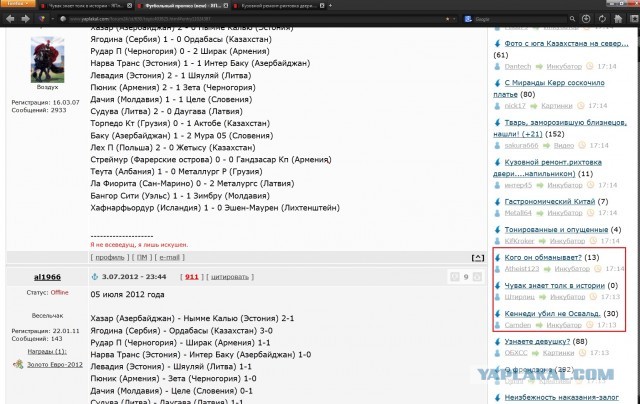Open topic 'Тонированные и опущенные'
The image size is (640, 404).
[x=556, y=230]
